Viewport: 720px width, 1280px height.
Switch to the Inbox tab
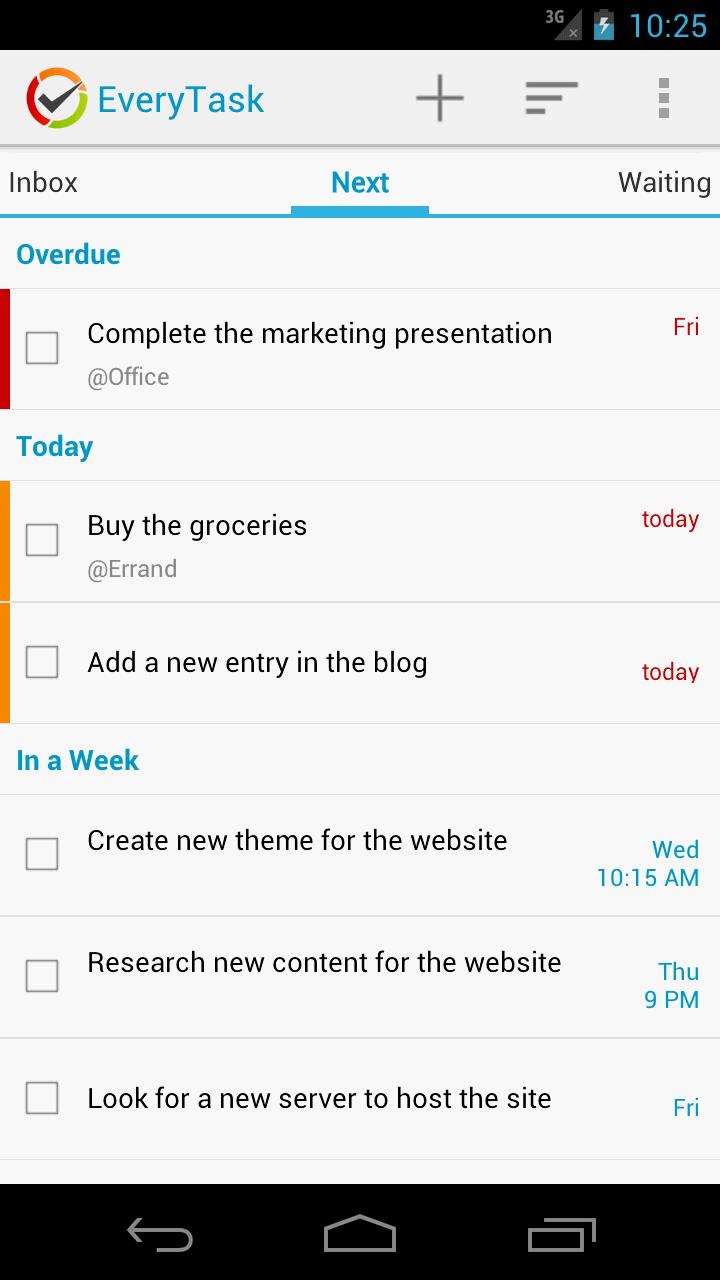tap(43, 182)
